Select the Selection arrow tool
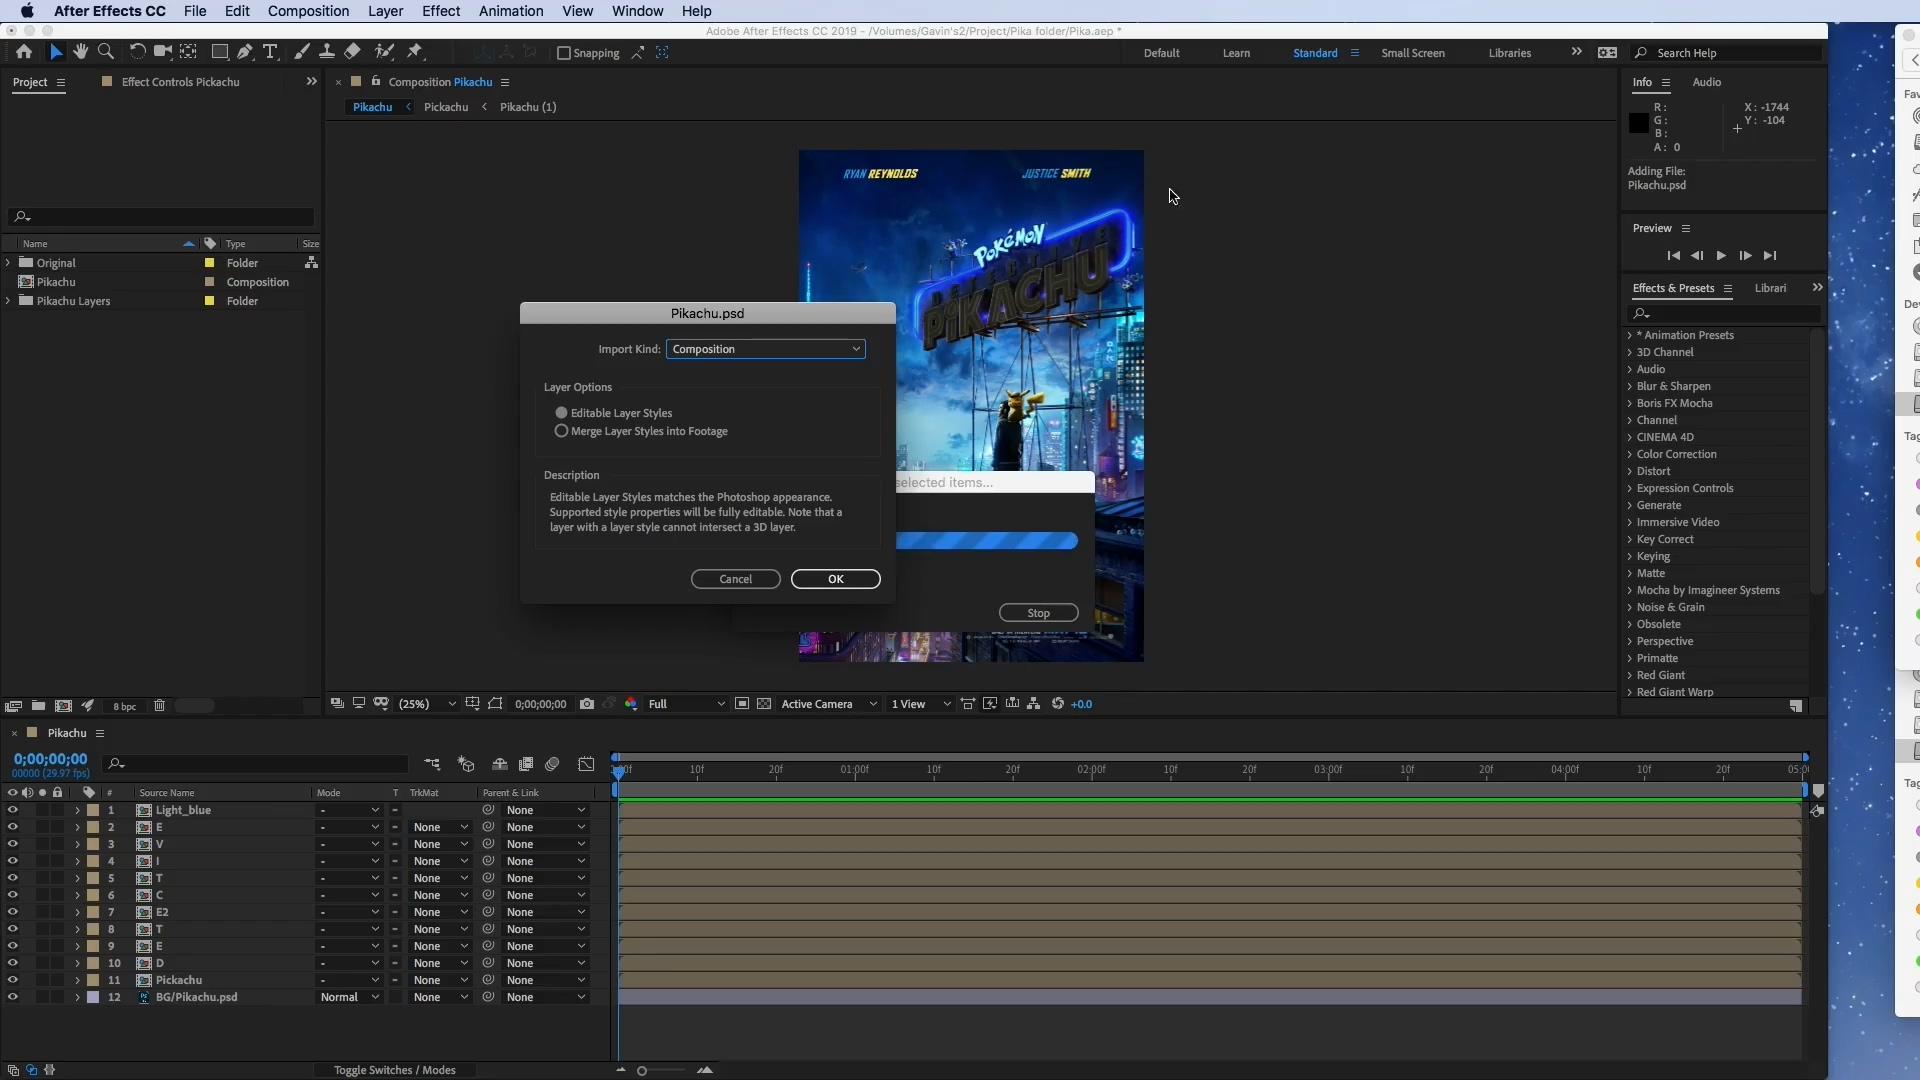This screenshot has width=1920, height=1080. coord(56,52)
